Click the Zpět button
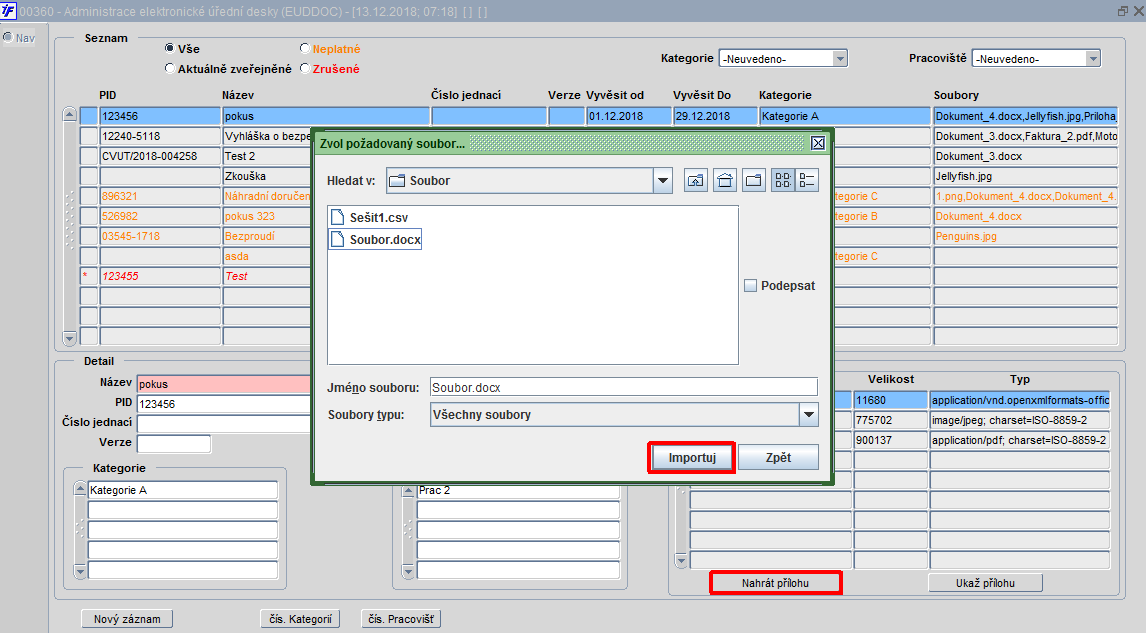Screen dimensions: 1146x633 (778, 458)
